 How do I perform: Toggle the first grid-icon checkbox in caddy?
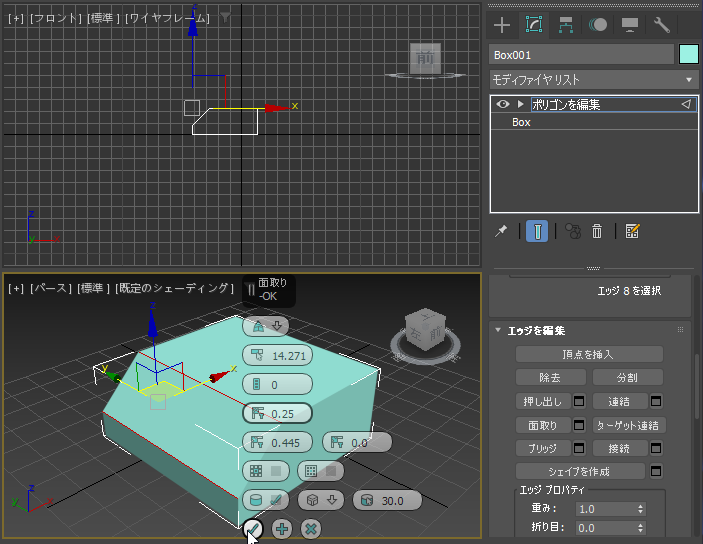(x=266, y=471)
